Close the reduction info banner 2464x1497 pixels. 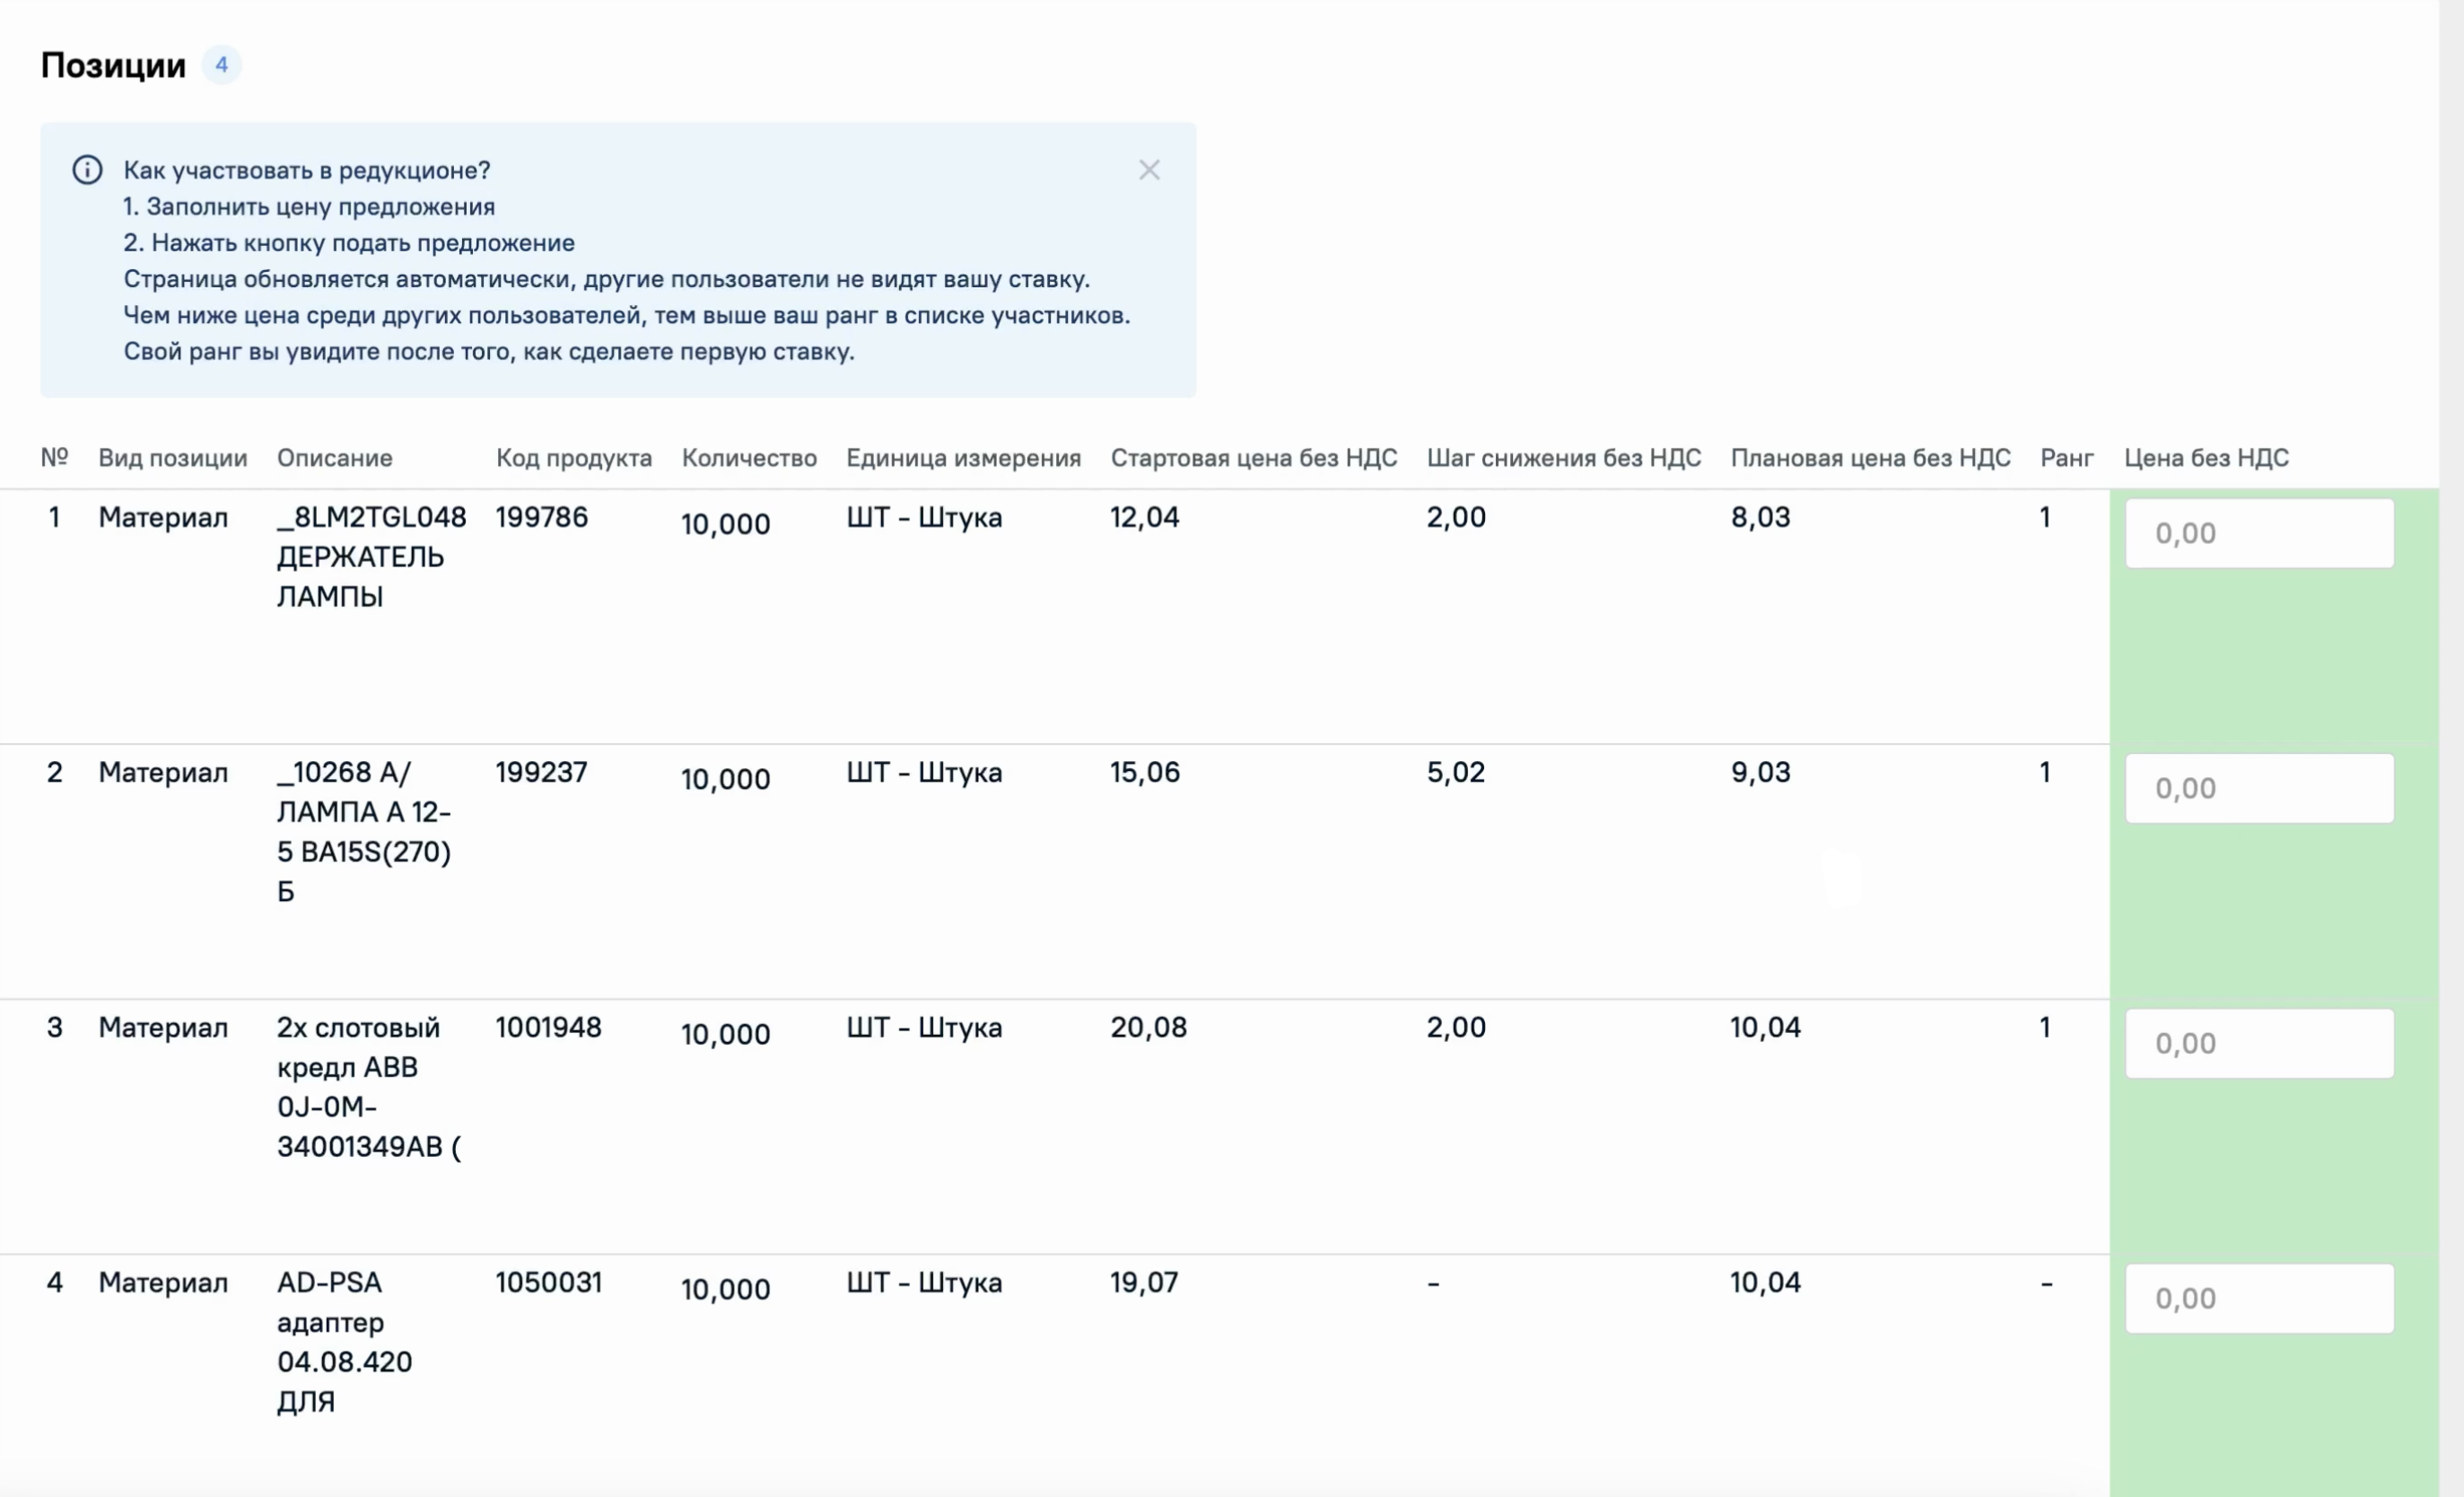[x=1149, y=170]
